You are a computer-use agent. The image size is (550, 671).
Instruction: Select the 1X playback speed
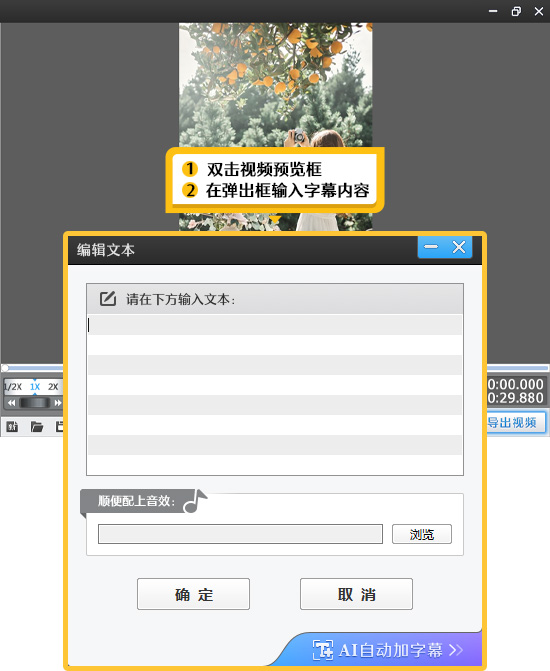tap(35, 387)
